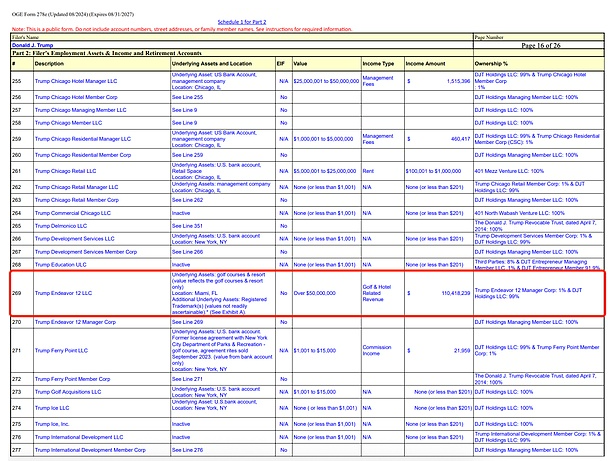Select "Trump Ferry Point LLC" description

pyautogui.click(x=61, y=350)
